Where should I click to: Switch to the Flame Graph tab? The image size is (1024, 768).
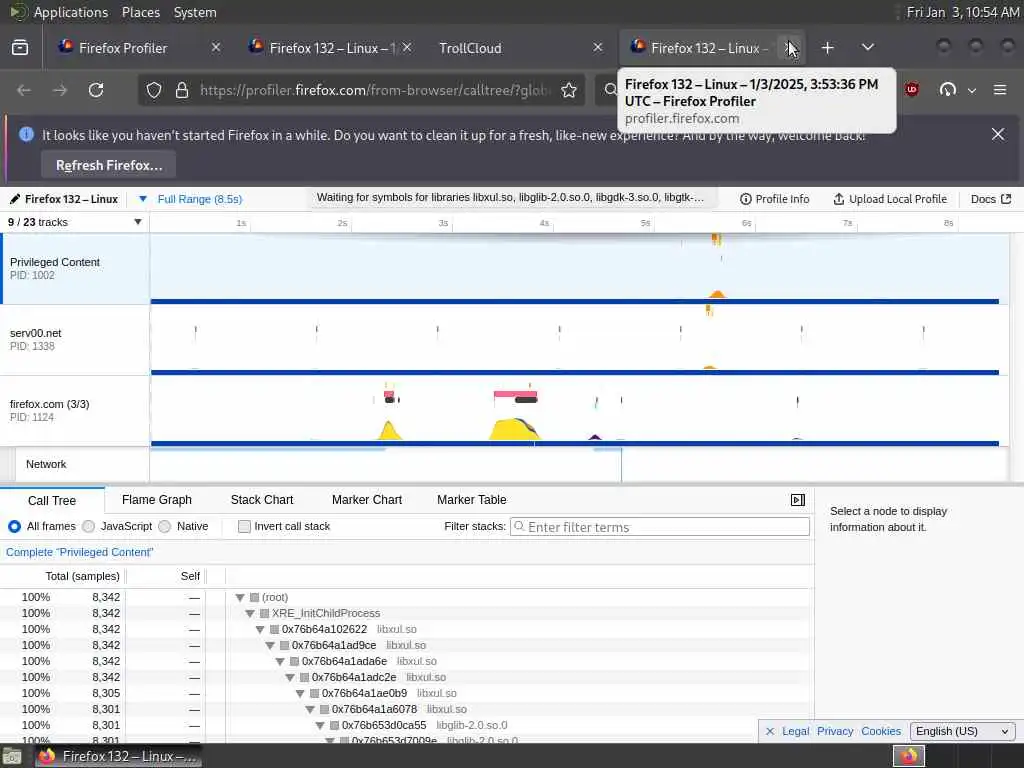[x=157, y=500]
